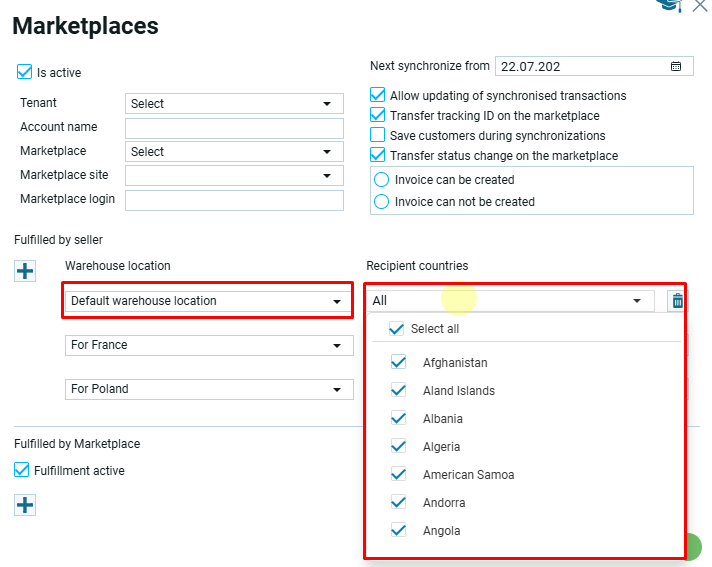Deselect Albania in the country list
Screen dimensions: 712x567
coord(400,418)
